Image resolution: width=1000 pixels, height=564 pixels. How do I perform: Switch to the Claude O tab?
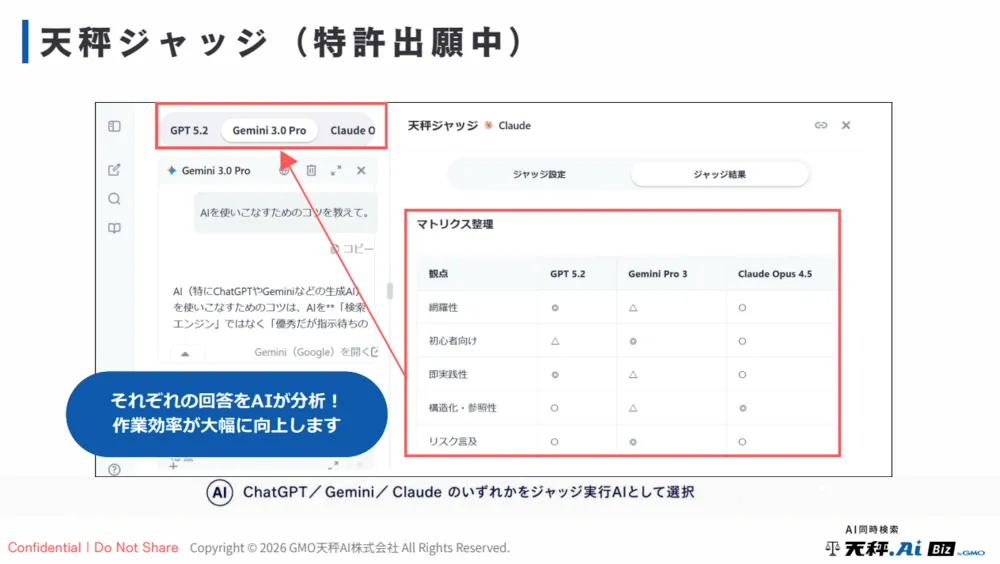tap(352, 130)
